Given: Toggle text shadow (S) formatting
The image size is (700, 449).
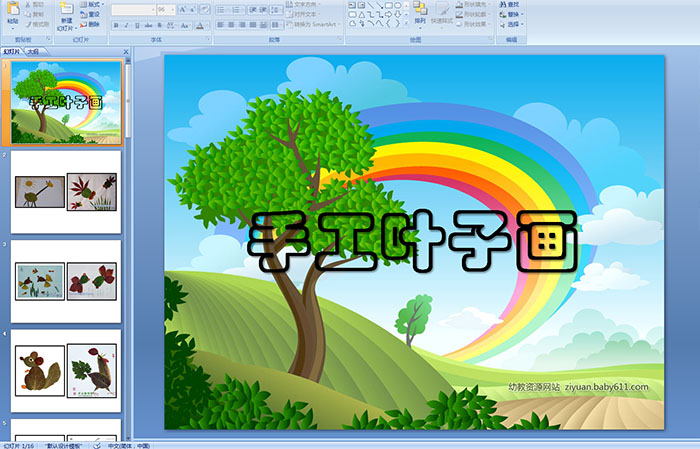Looking at the screenshot, I should (159, 25).
